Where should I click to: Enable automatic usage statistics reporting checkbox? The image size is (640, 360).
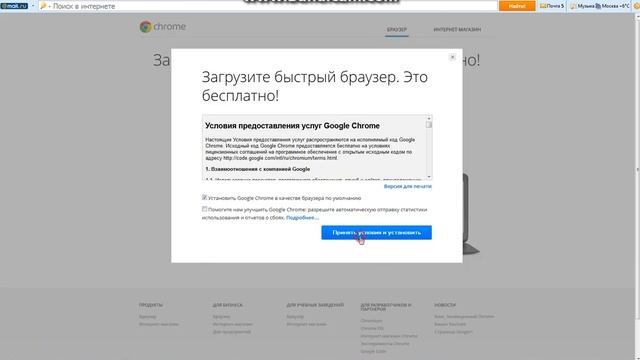click(204, 209)
